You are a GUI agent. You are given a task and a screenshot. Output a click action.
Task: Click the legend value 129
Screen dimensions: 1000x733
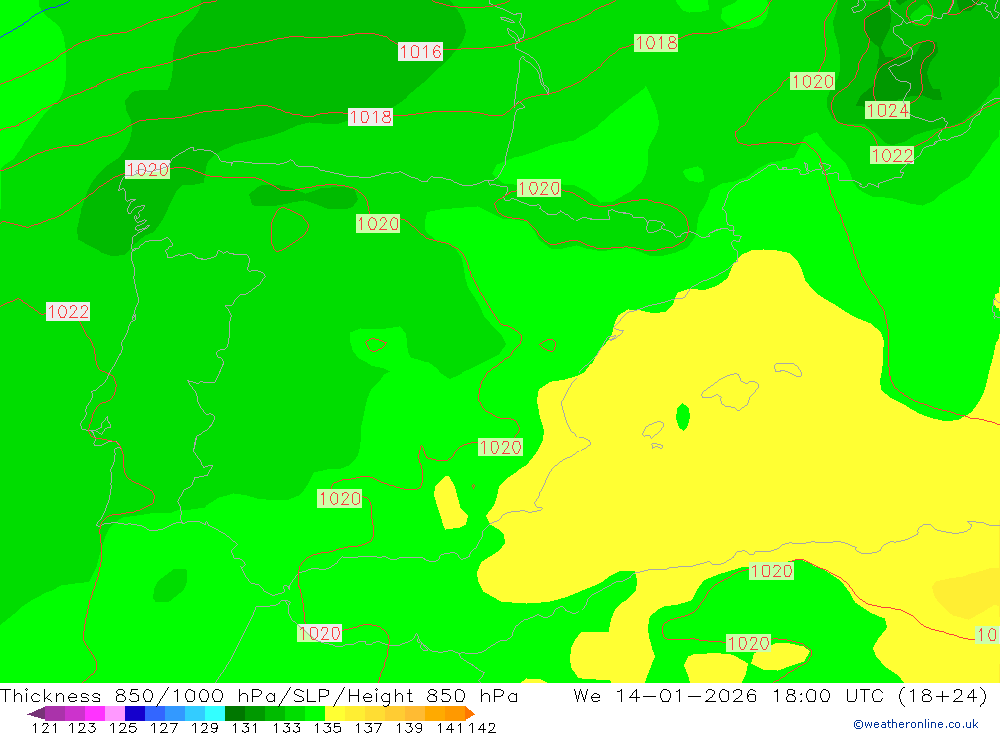pyautogui.click(x=205, y=727)
